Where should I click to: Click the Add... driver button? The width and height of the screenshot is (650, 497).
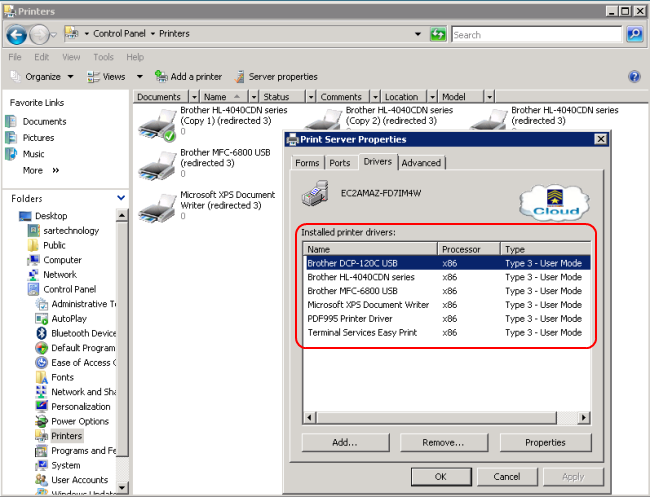345,443
